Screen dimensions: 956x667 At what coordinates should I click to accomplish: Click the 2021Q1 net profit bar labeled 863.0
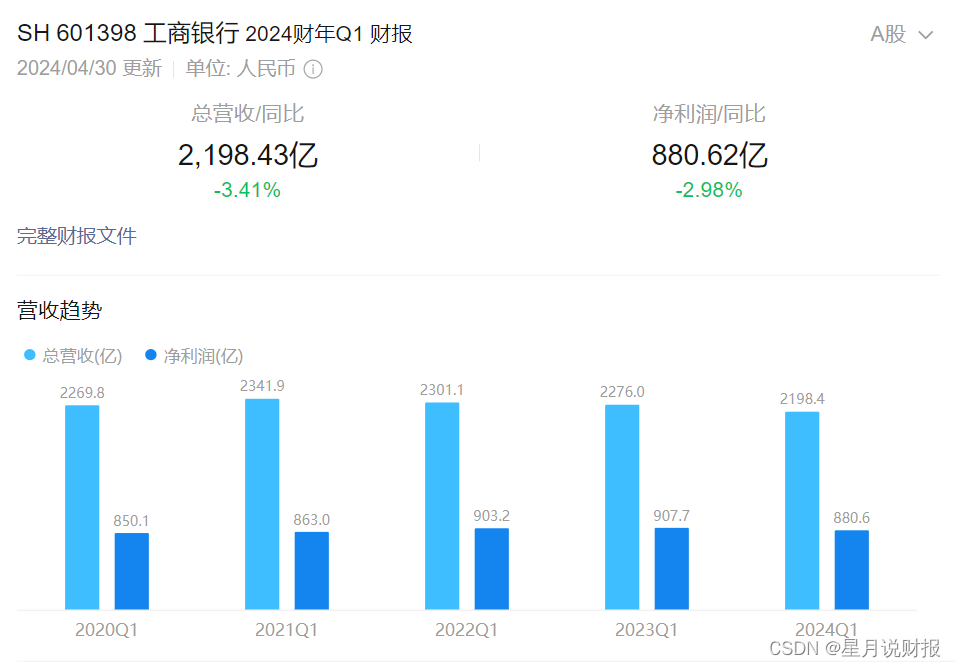312,571
